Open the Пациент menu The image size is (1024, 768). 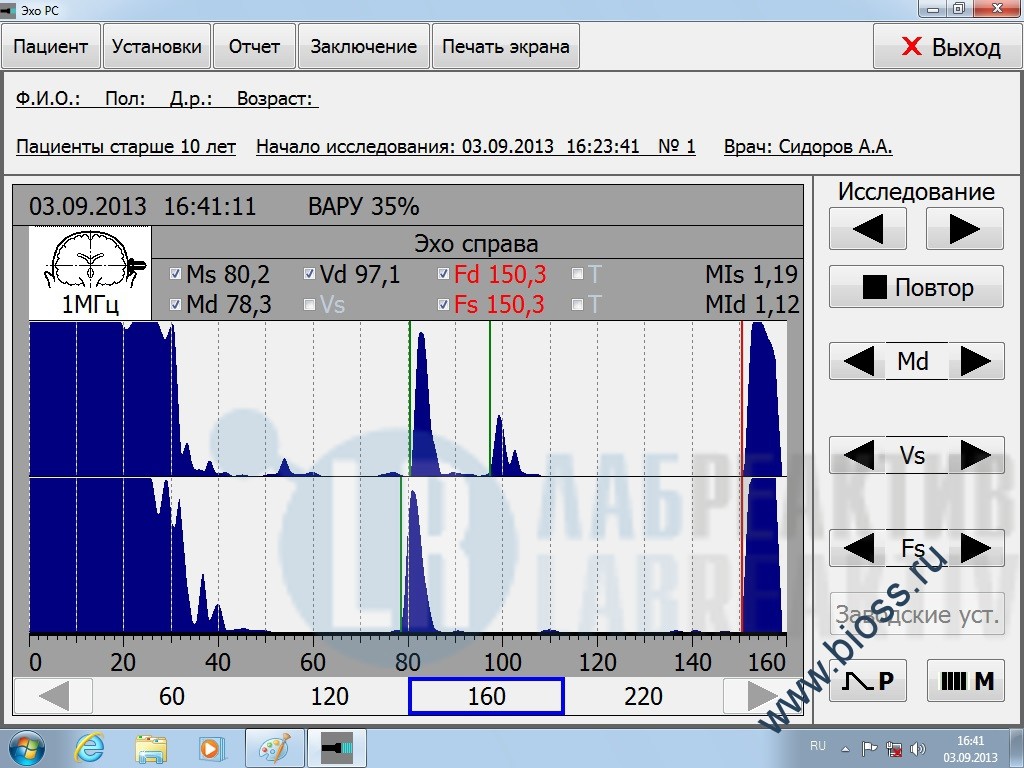pos(51,47)
